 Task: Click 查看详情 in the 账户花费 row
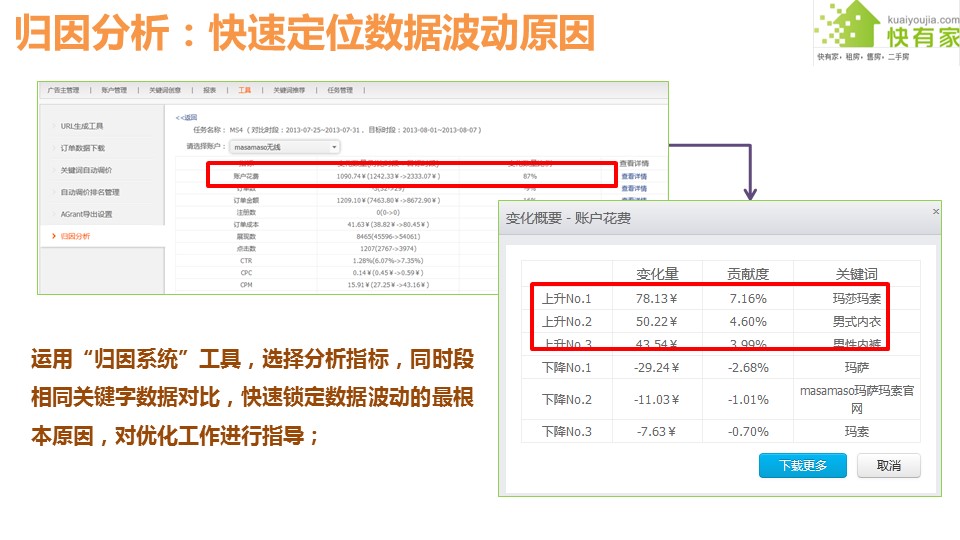click(634, 176)
